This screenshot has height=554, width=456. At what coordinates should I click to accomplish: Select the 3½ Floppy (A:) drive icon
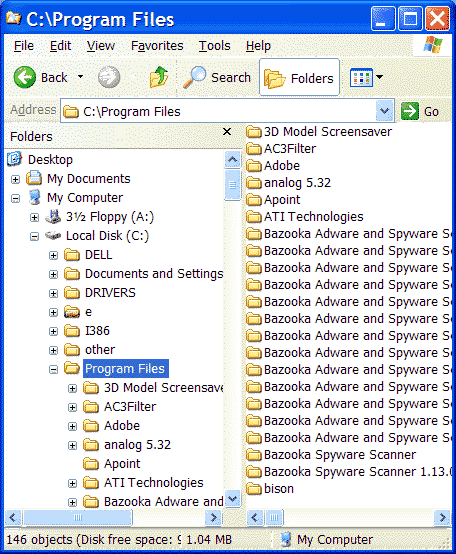[x=53, y=216]
